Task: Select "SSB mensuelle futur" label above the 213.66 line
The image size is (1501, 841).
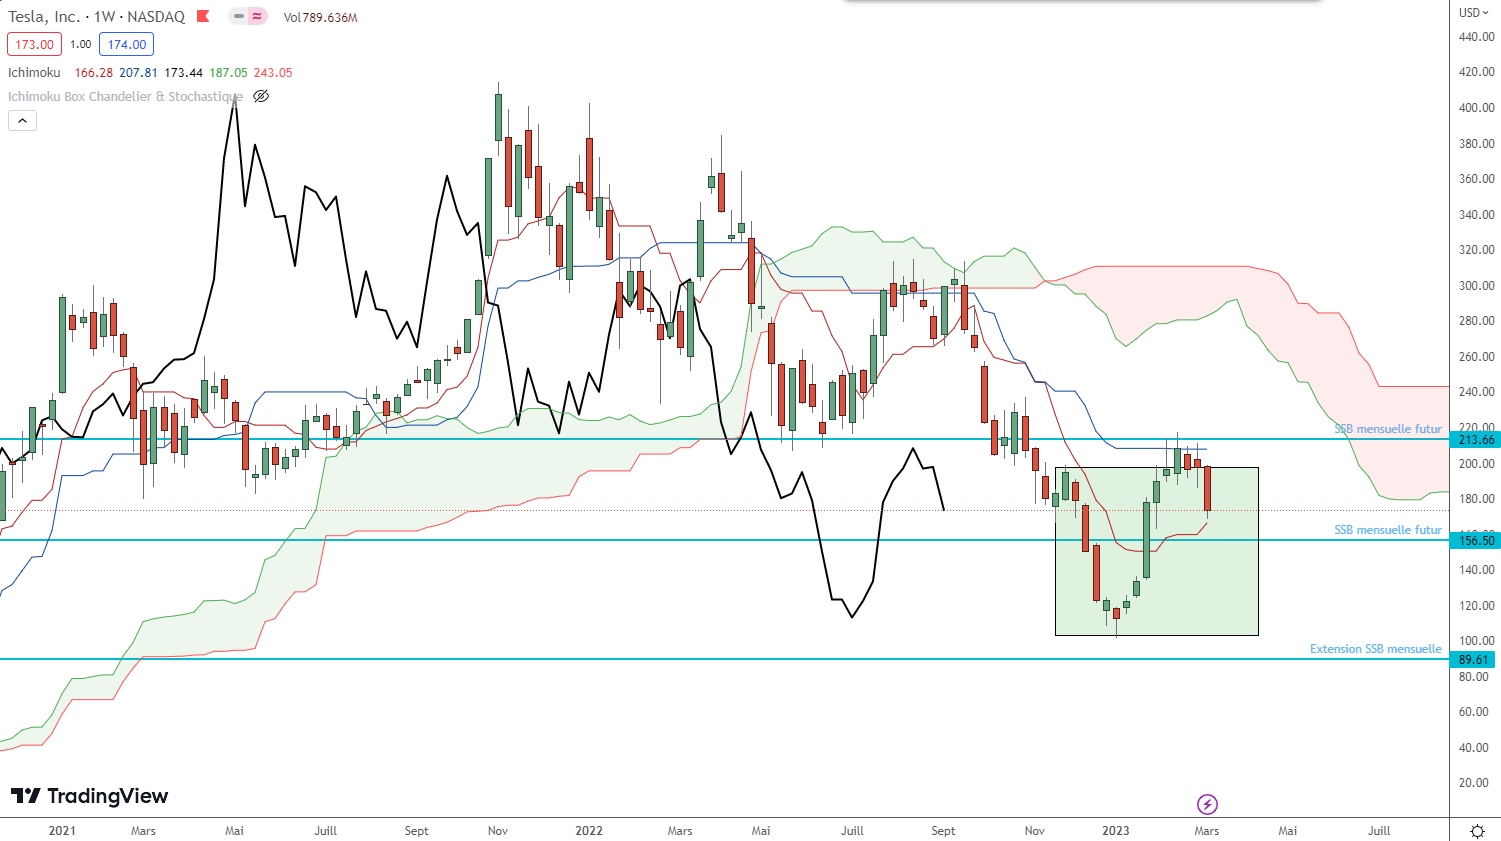Action: pyautogui.click(x=1388, y=429)
